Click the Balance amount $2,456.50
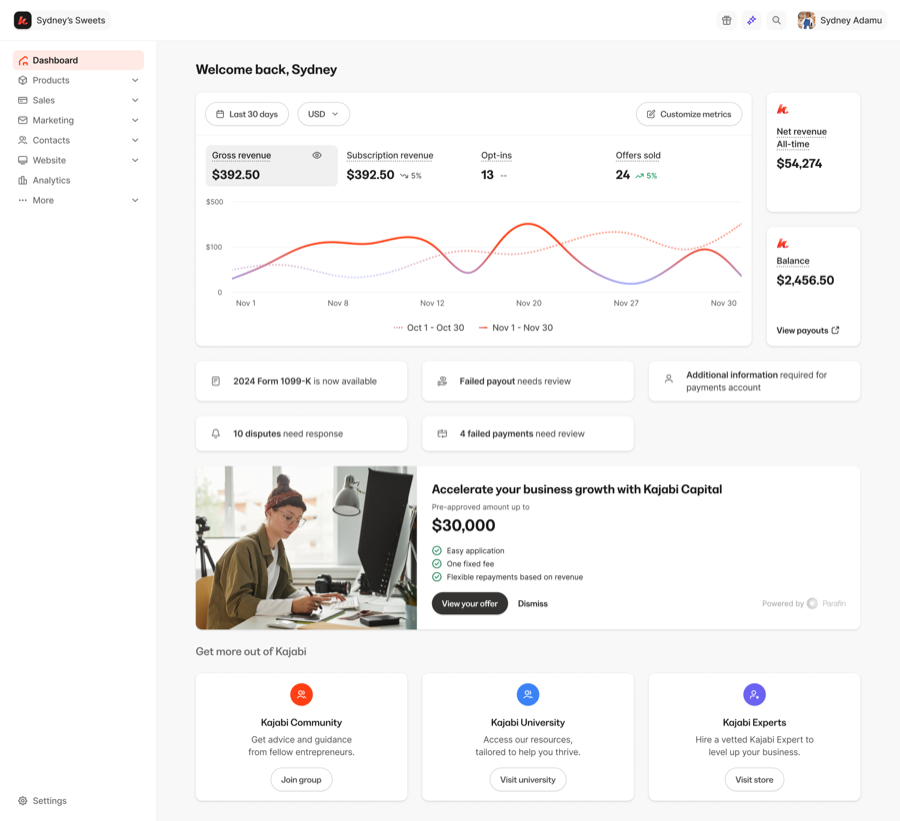 (805, 280)
